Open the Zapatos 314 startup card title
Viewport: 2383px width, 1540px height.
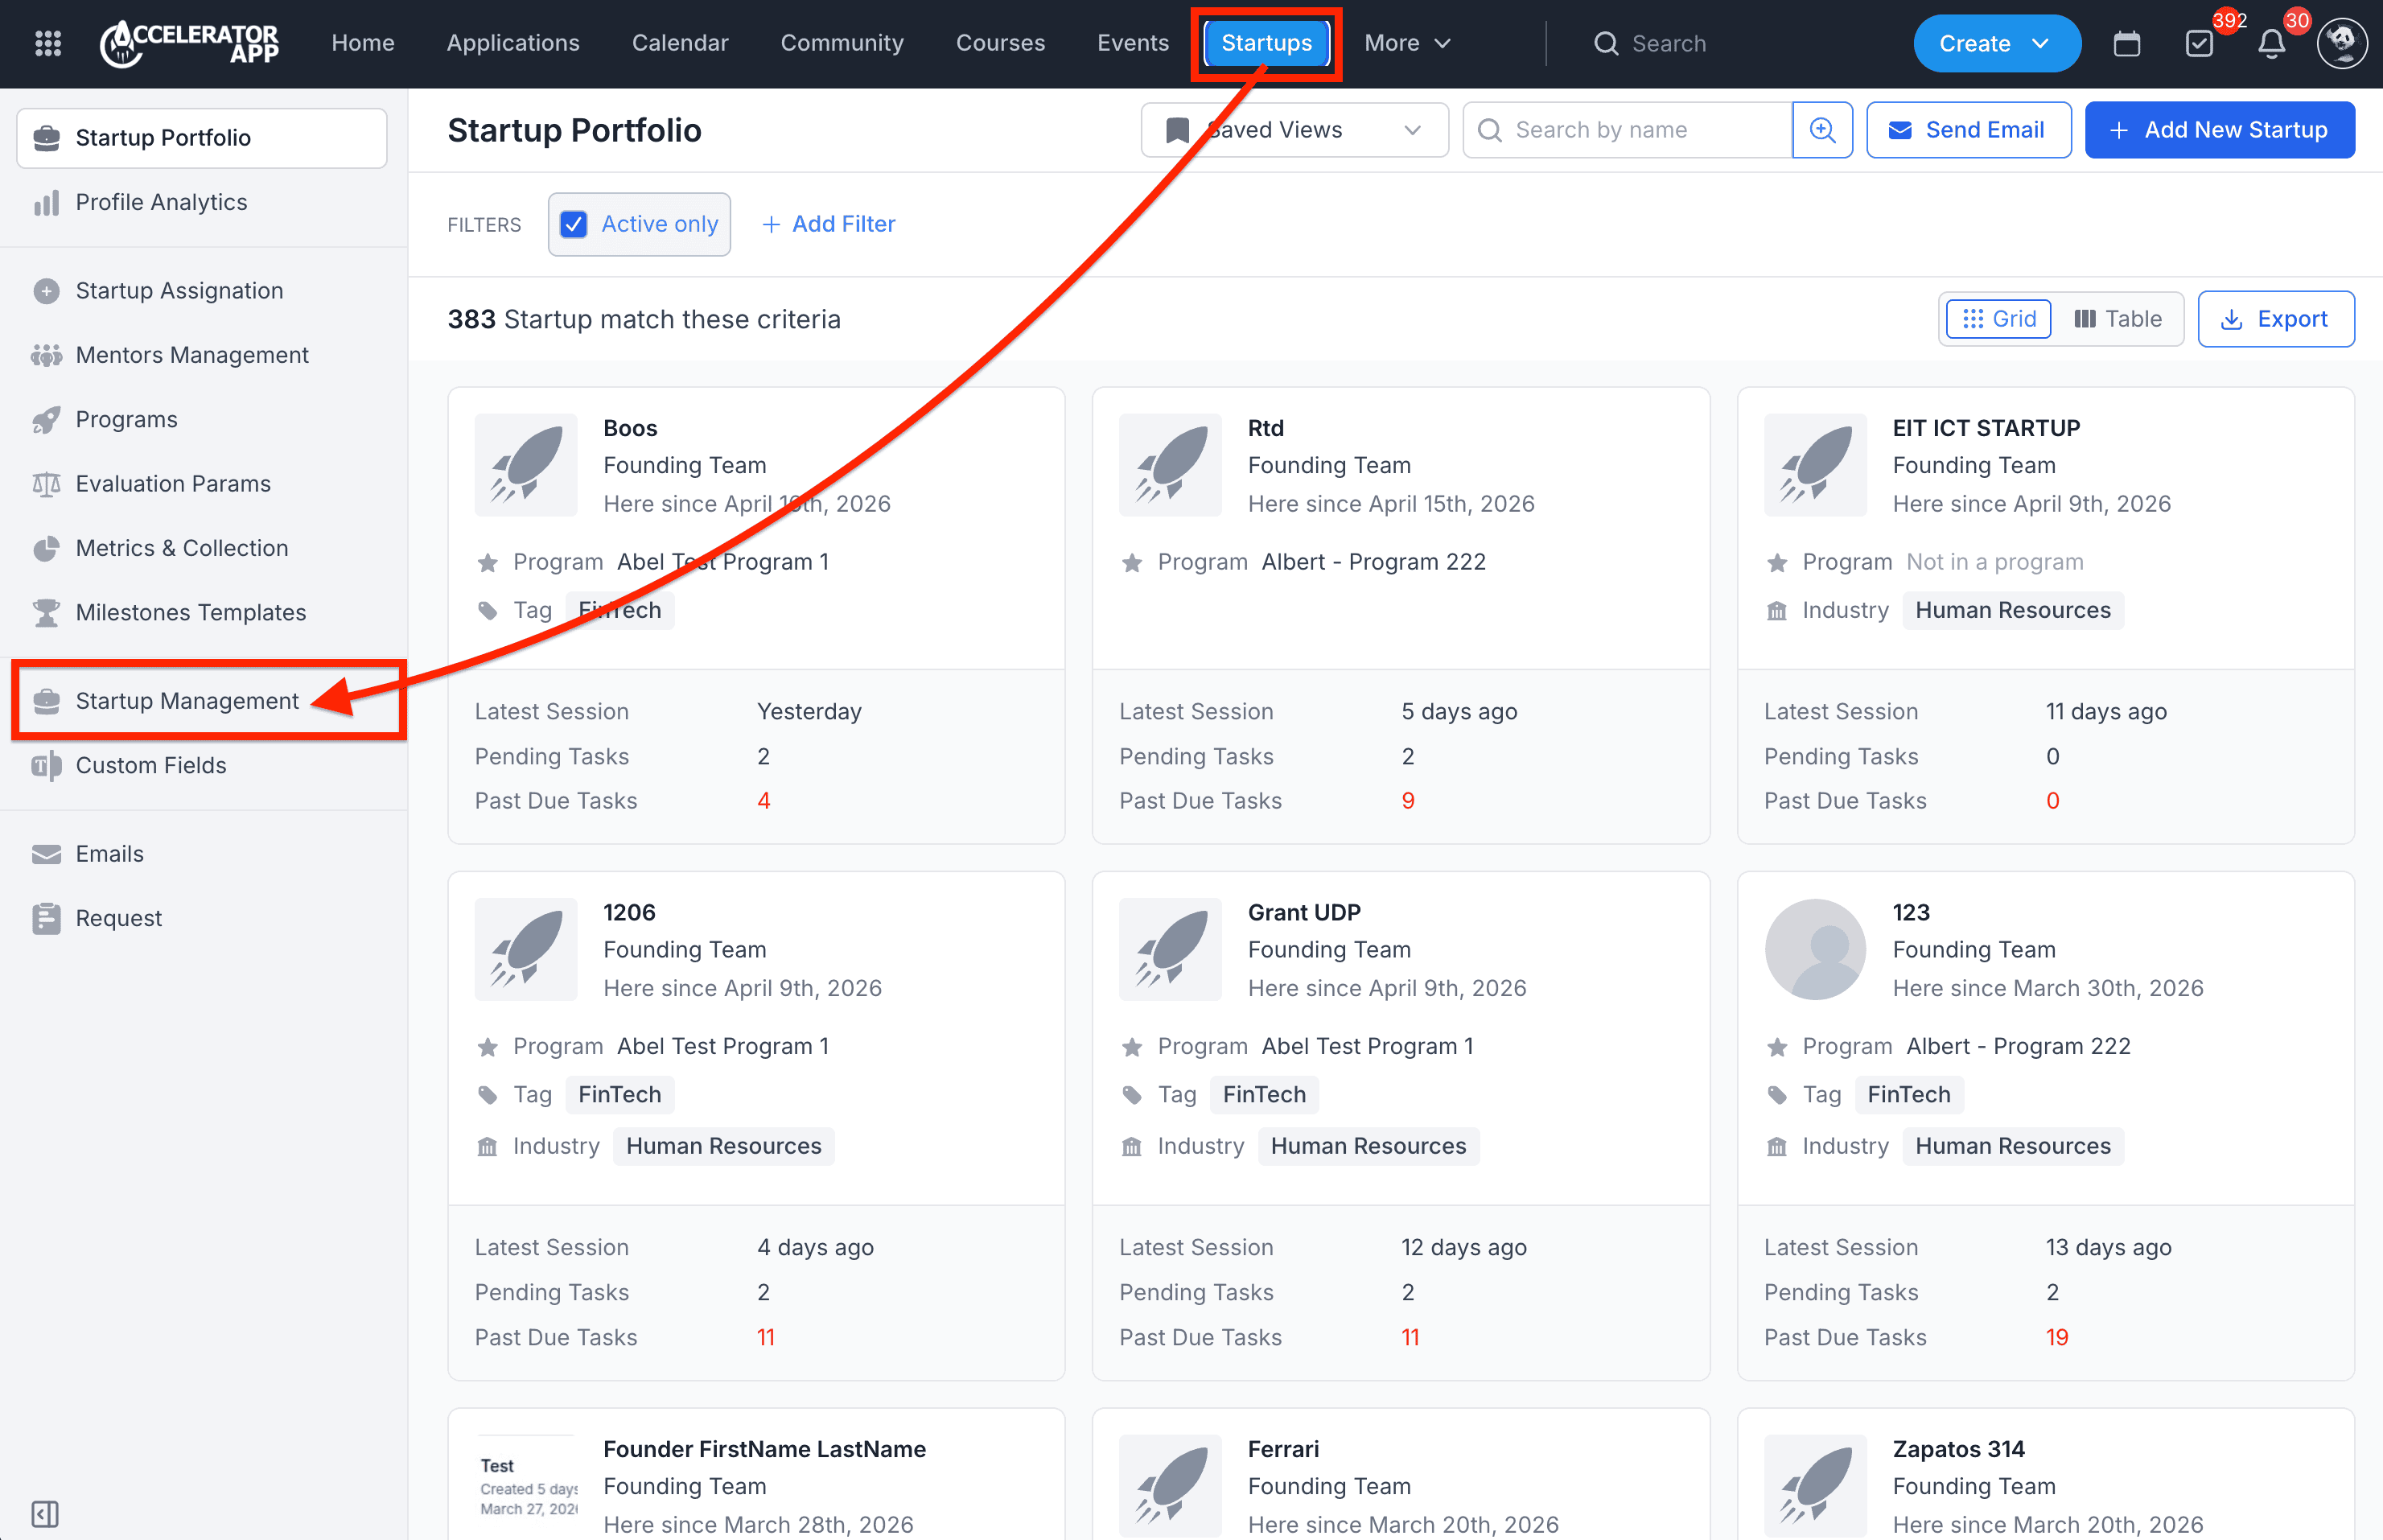[x=1958, y=1449]
